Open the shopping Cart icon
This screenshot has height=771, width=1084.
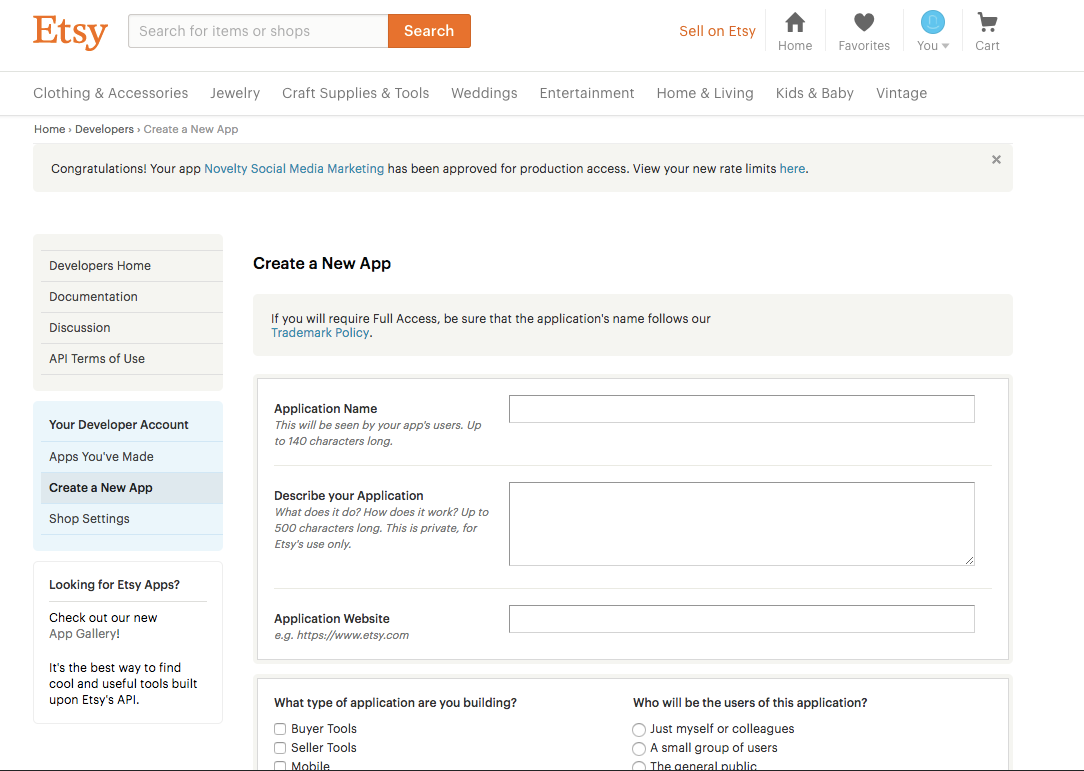click(987, 22)
